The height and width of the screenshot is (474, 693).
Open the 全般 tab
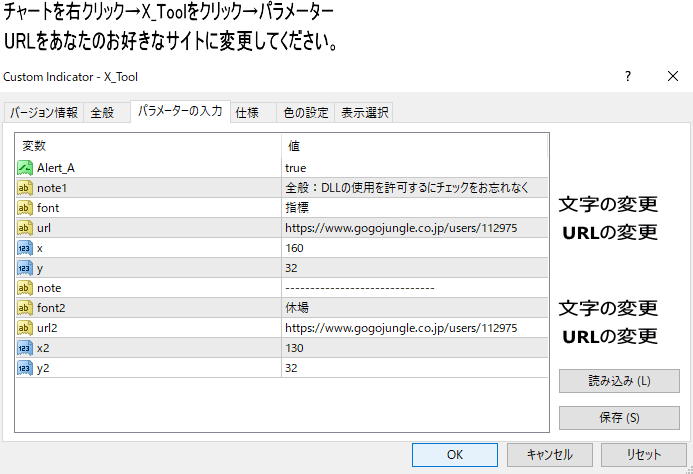click(x=103, y=113)
